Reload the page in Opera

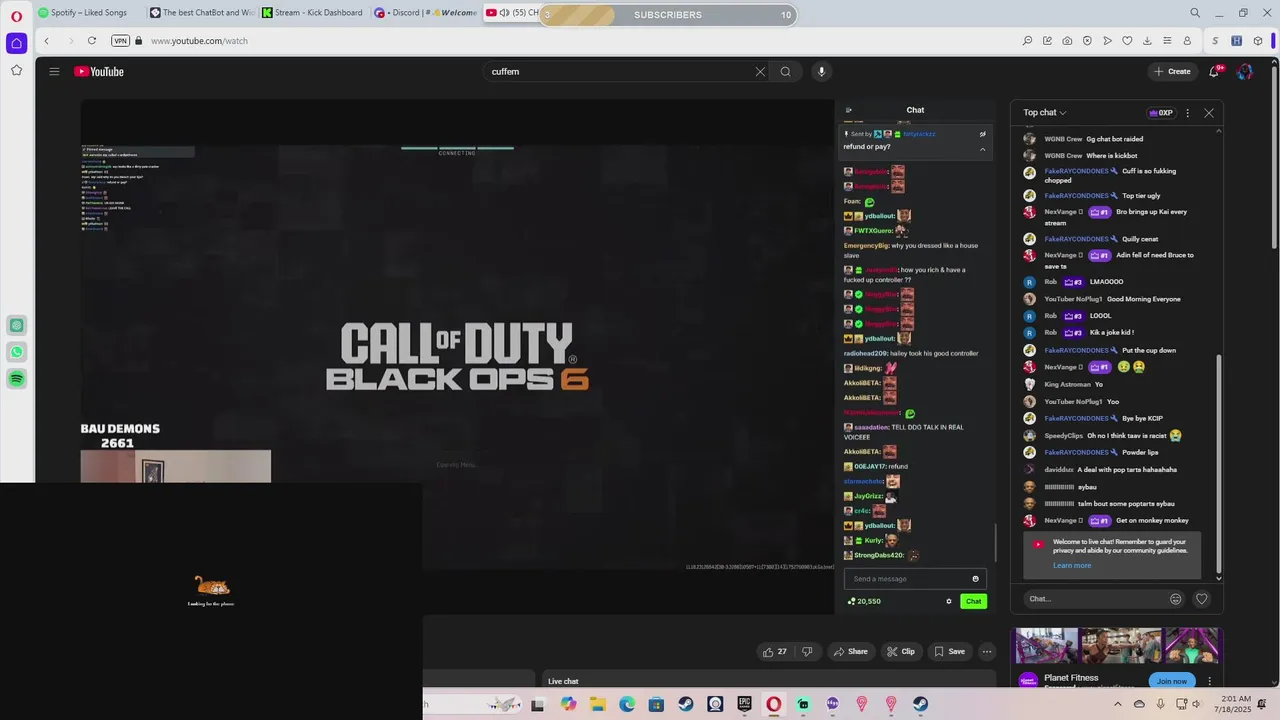pos(92,41)
